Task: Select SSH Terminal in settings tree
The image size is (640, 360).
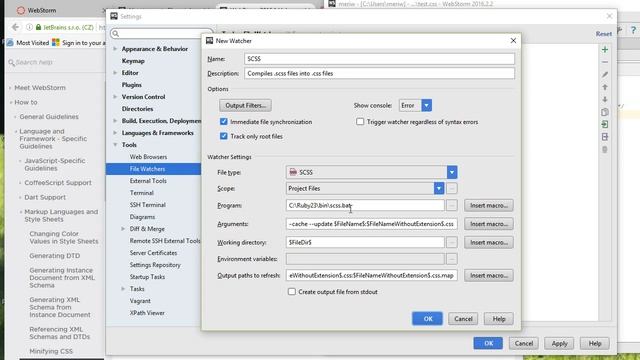Action: tap(147, 205)
